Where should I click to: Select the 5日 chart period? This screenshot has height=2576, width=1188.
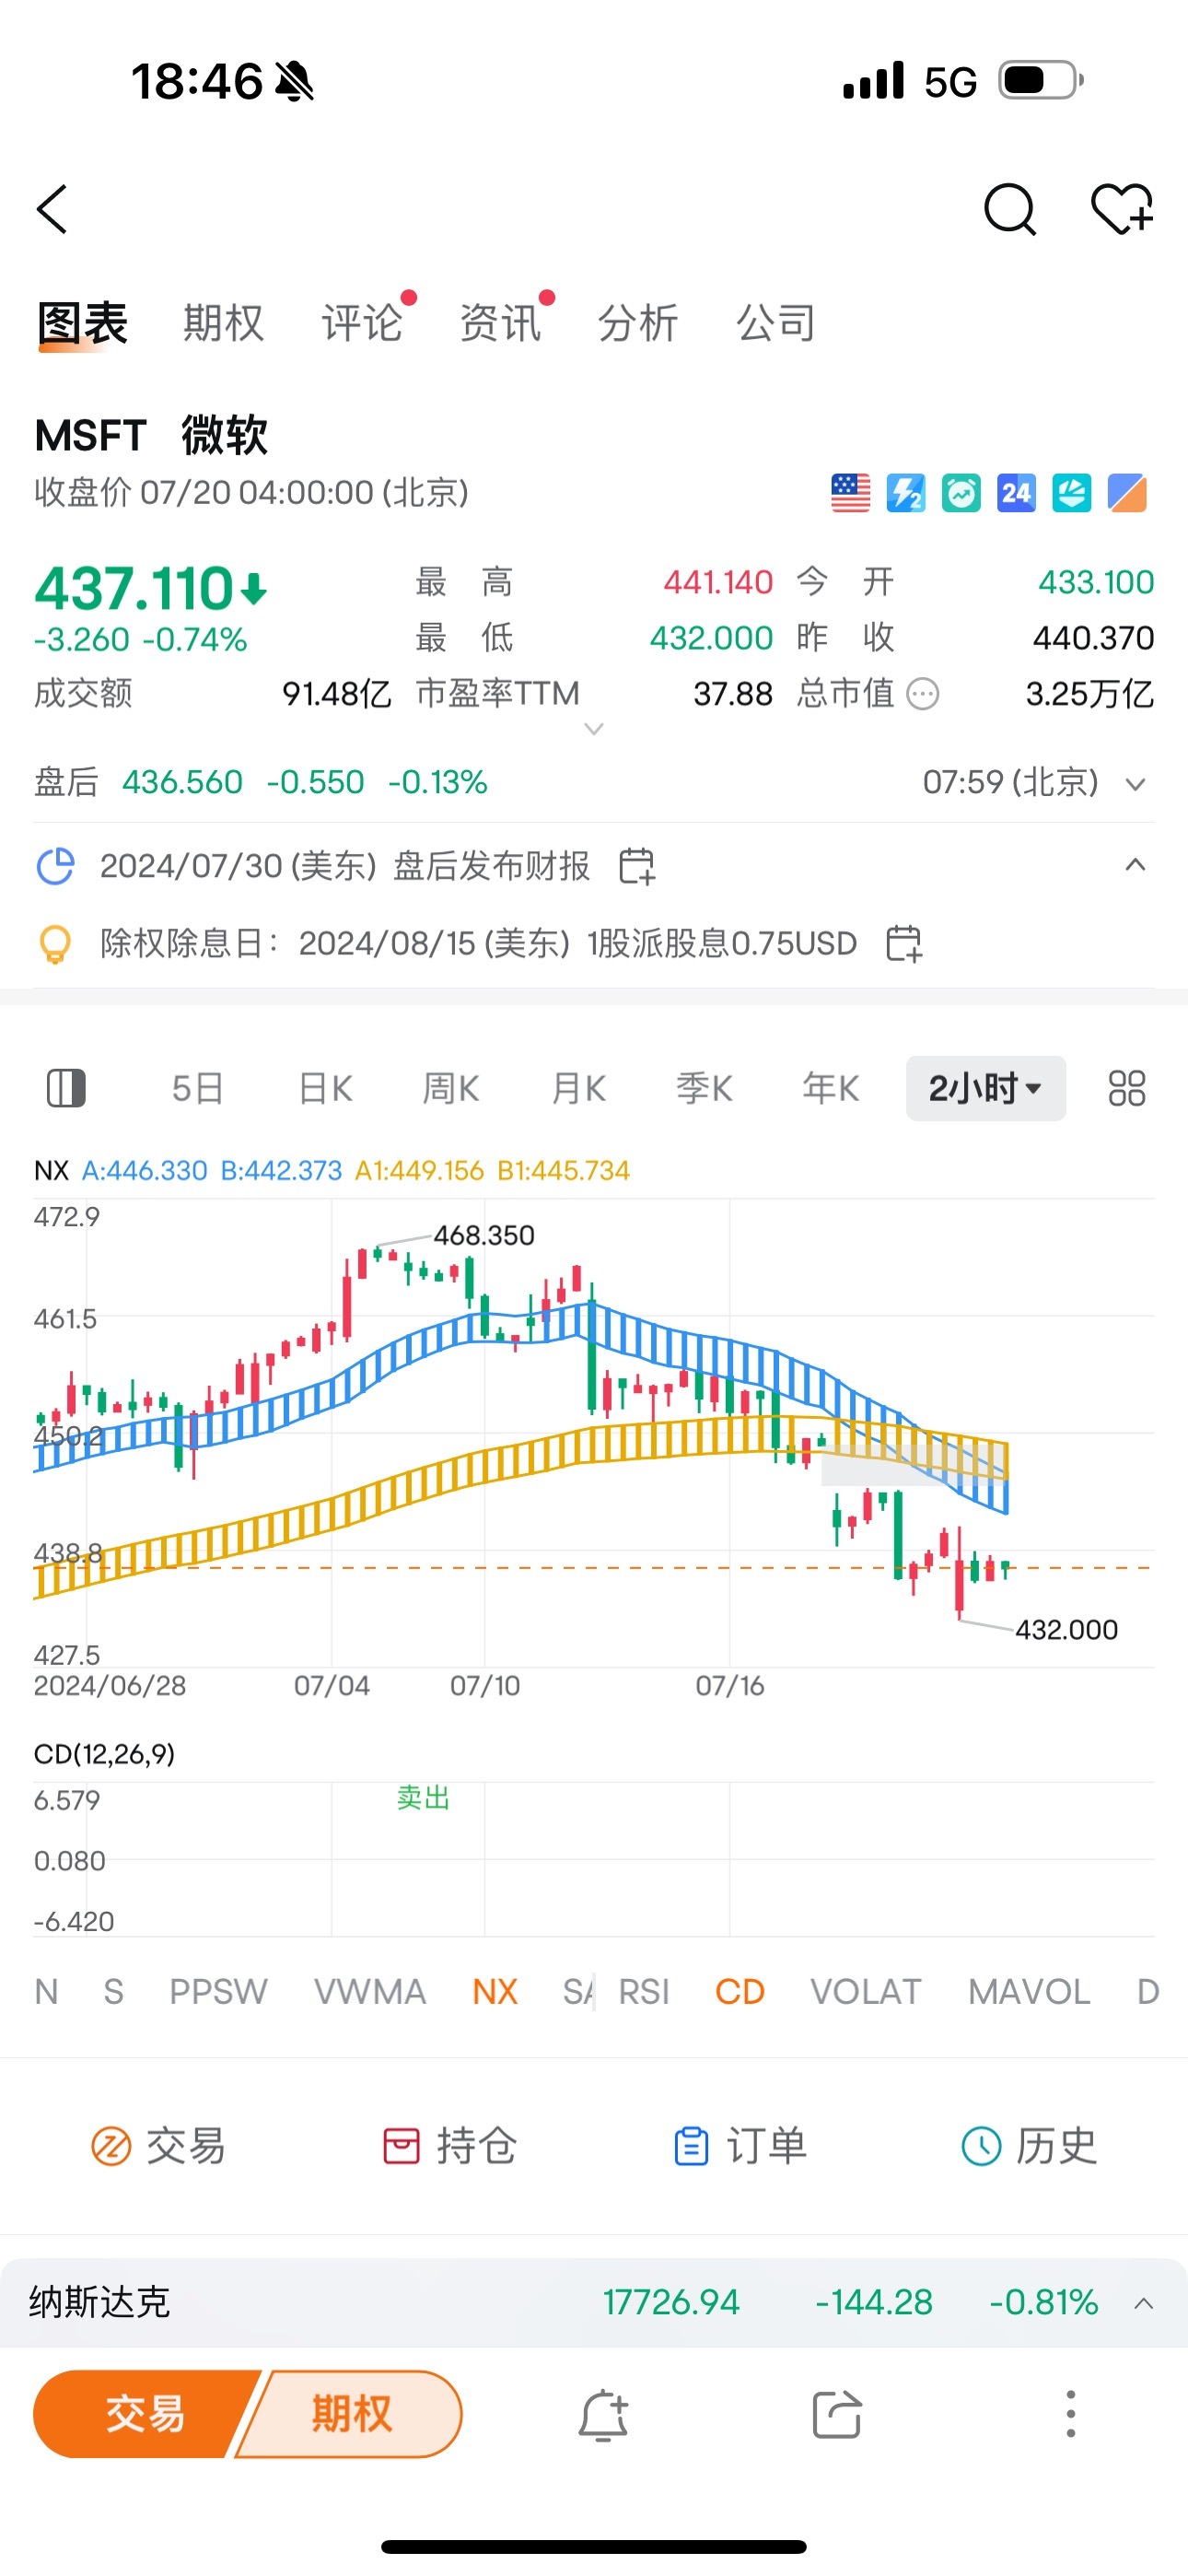[x=198, y=1088]
